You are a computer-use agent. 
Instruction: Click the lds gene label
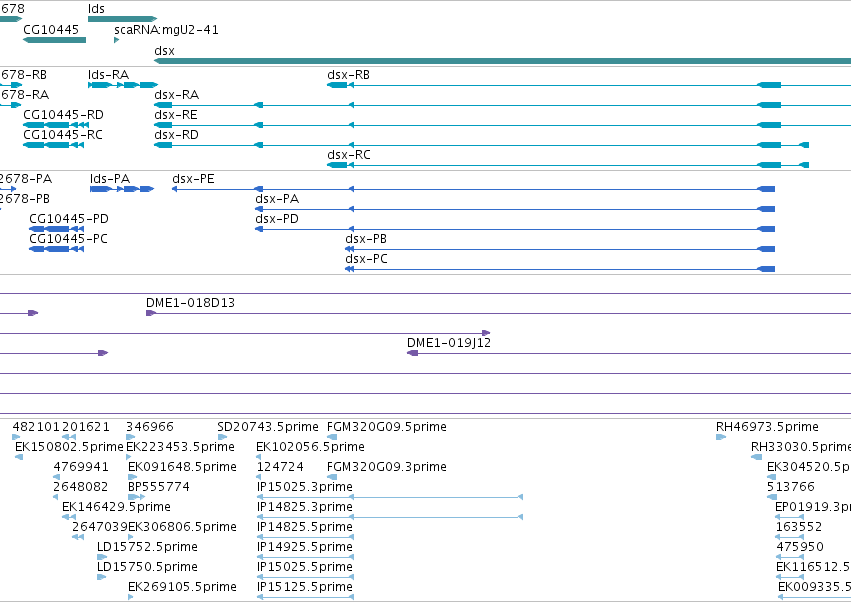click(96, 9)
